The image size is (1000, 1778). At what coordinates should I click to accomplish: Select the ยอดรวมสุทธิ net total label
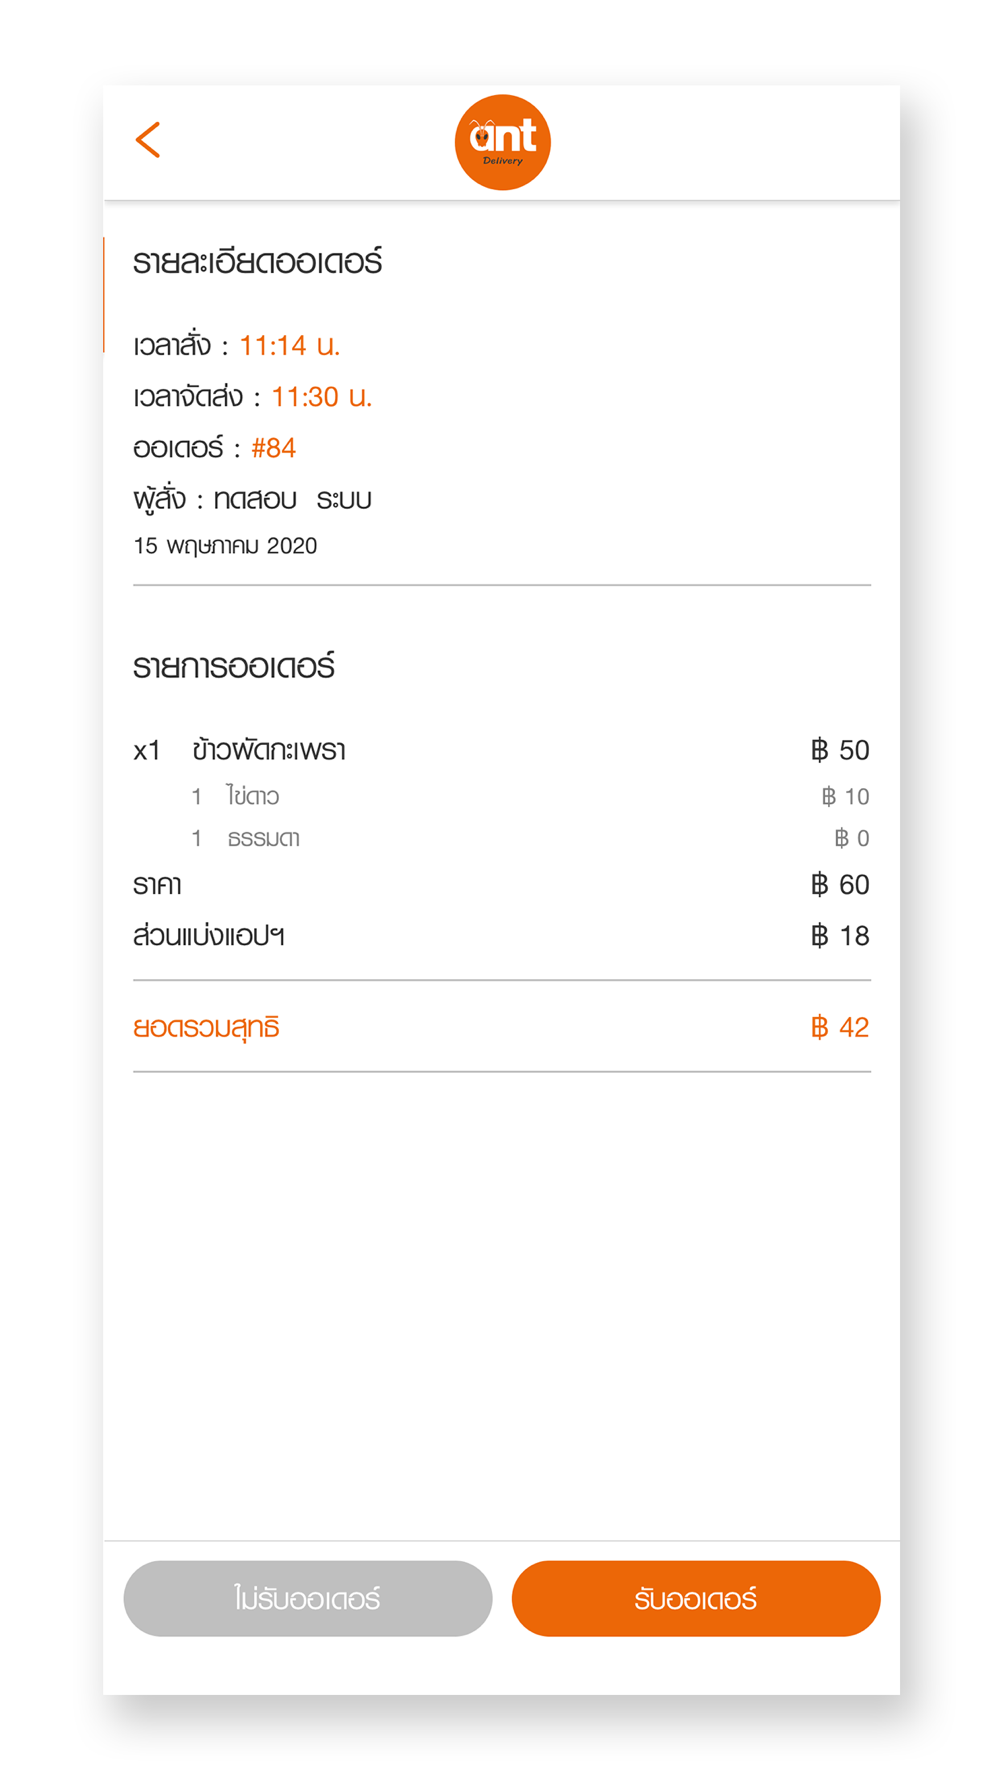[206, 1027]
